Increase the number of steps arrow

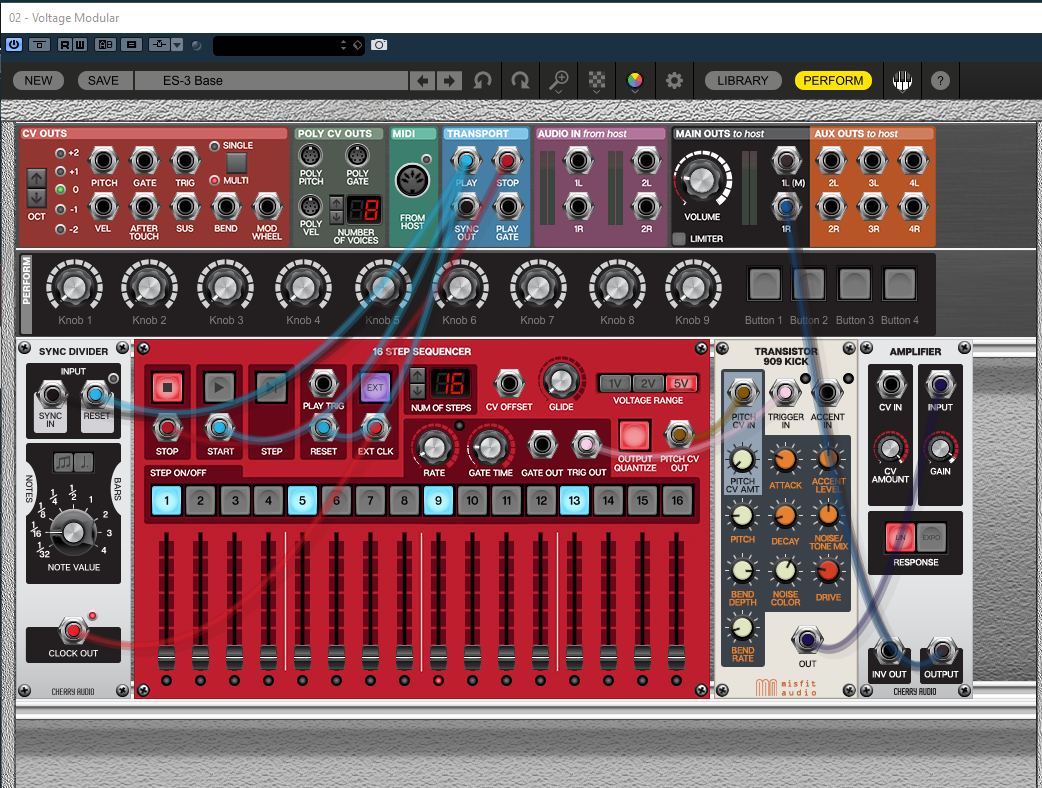(417, 375)
